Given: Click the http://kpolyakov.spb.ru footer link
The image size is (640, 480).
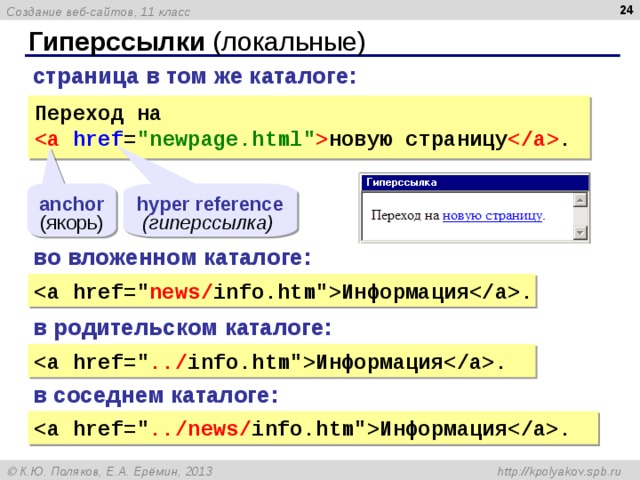Looking at the screenshot, I should [559, 471].
